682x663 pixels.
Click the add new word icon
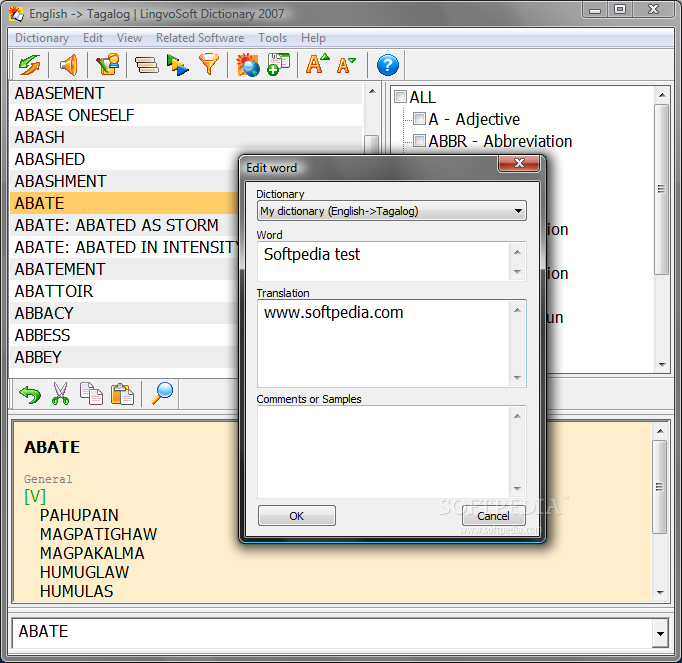(x=278, y=65)
